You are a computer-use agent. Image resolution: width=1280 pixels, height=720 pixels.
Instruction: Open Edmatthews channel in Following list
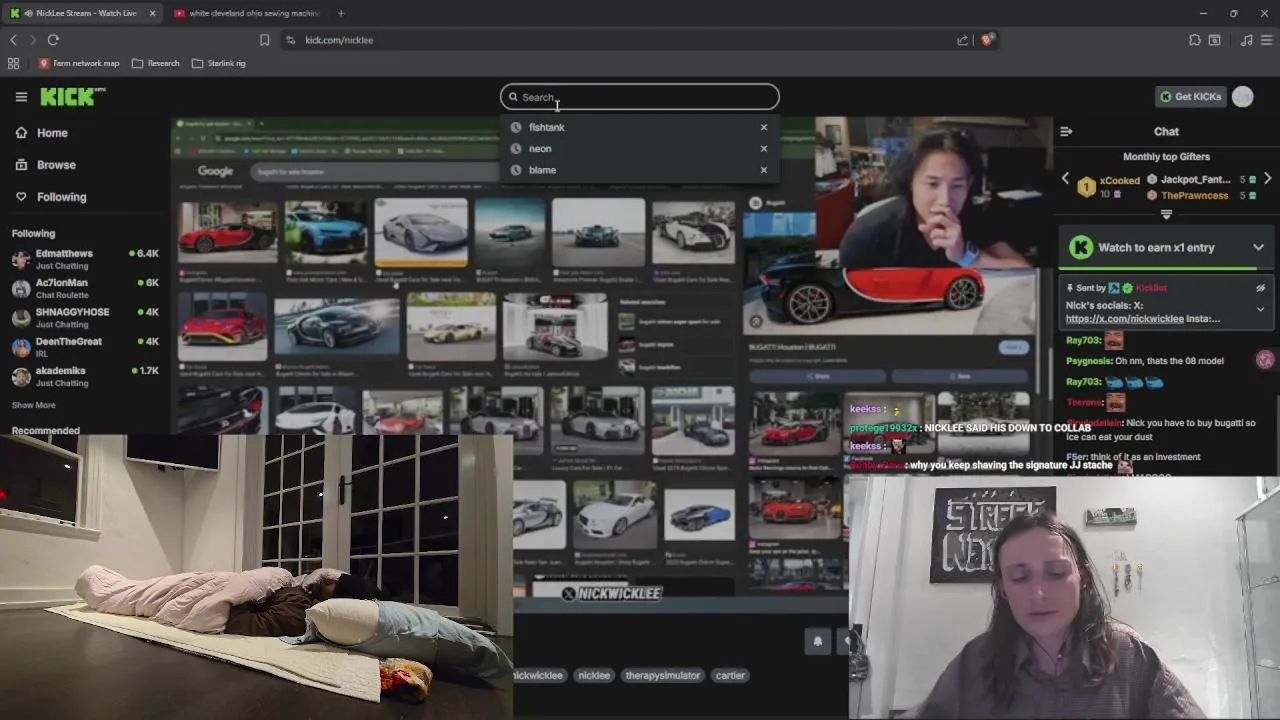pos(84,259)
